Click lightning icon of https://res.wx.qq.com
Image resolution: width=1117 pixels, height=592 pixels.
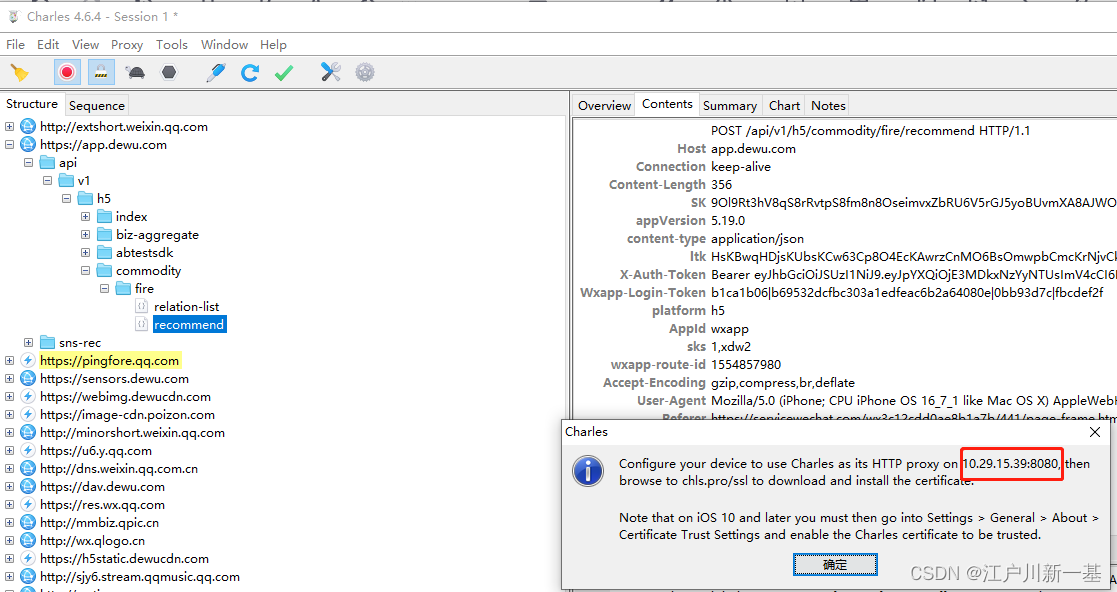(28, 504)
